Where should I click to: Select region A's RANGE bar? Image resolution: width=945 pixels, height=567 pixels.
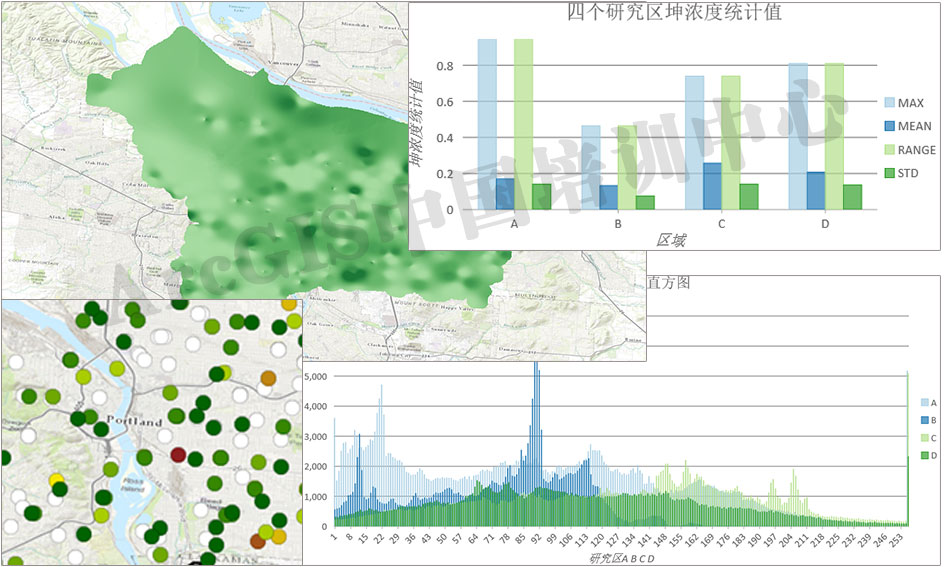[523, 124]
